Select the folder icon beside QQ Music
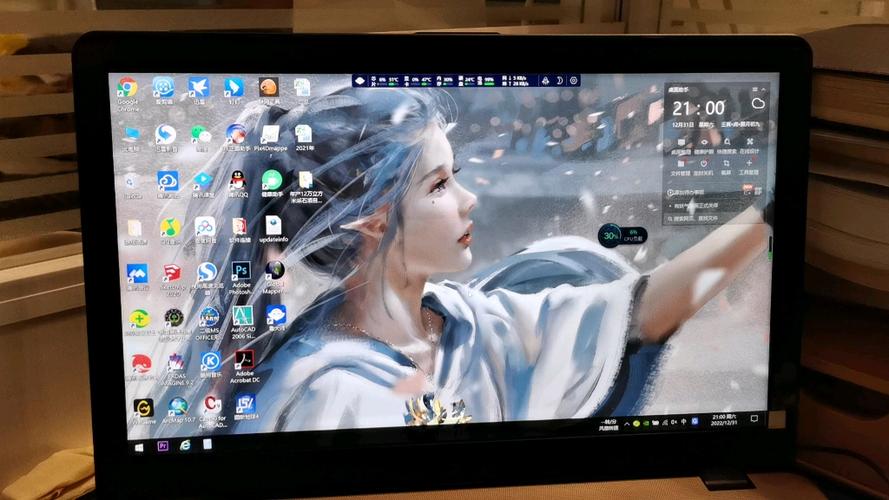 point(134,229)
